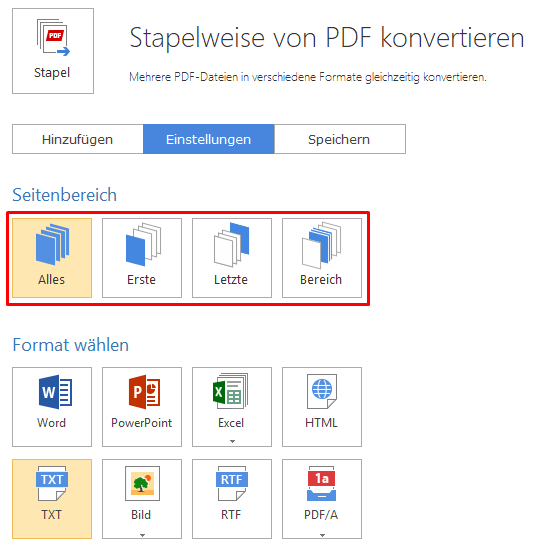
Task: Select the Bereich page range icon
Action: (322, 245)
